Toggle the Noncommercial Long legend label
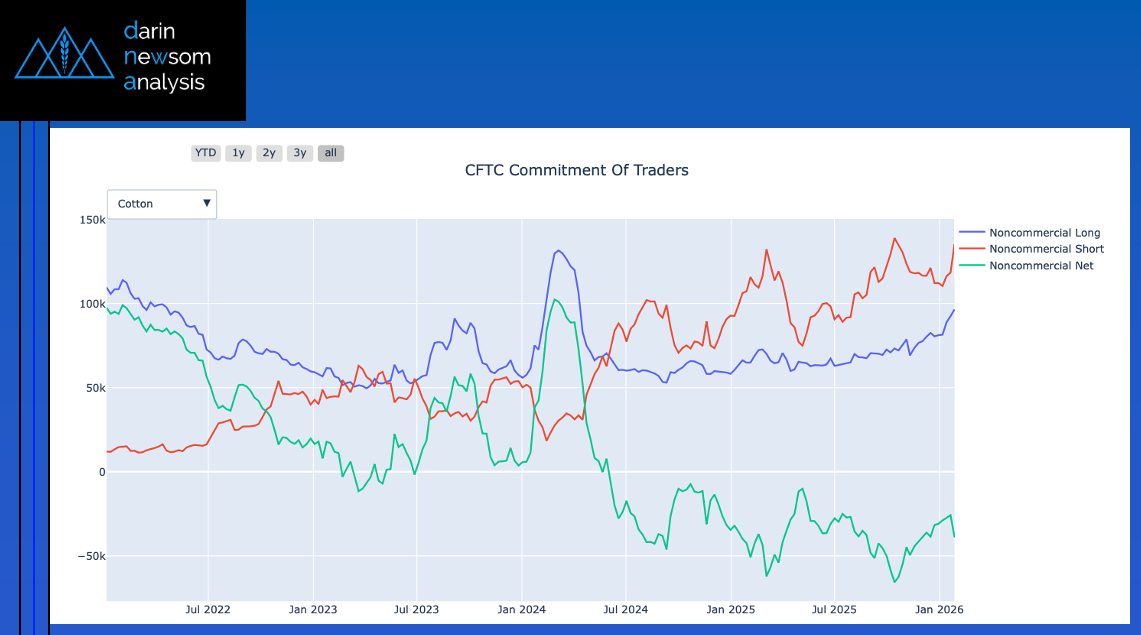 pyautogui.click(x=1044, y=233)
